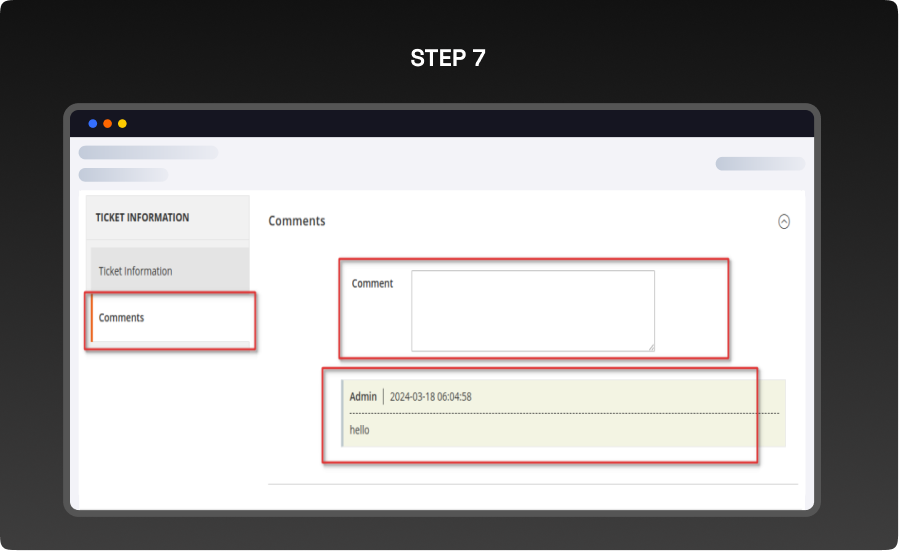Viewport: 899px width, 551px height.
Task: Click the short placeholder bar below it
Action: tap(123, 175)
